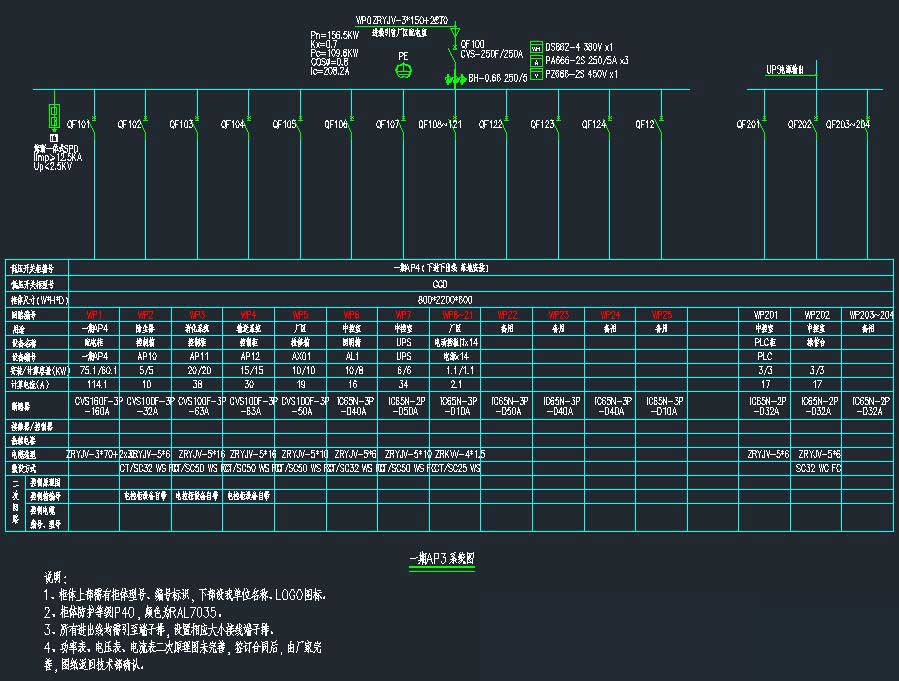
Task: Select the PLC equipment number cell
Action: [x=765, y=357]
